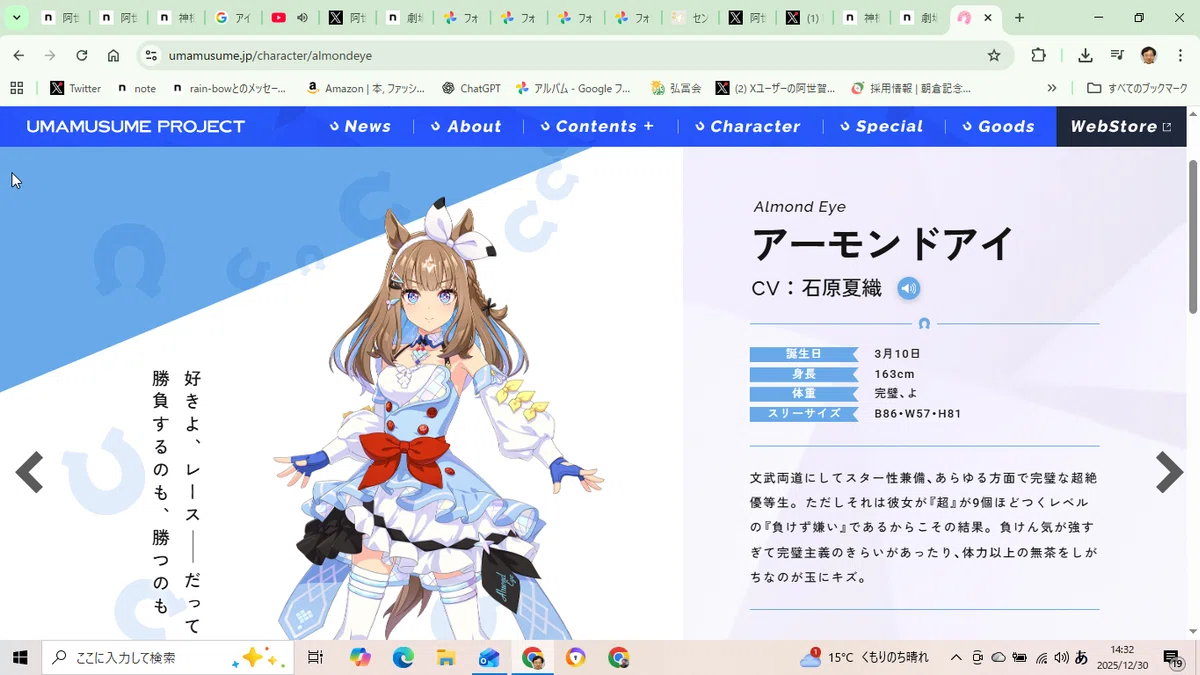
Task: Click the Almond Eye character illustration
Action: [440, 420]
